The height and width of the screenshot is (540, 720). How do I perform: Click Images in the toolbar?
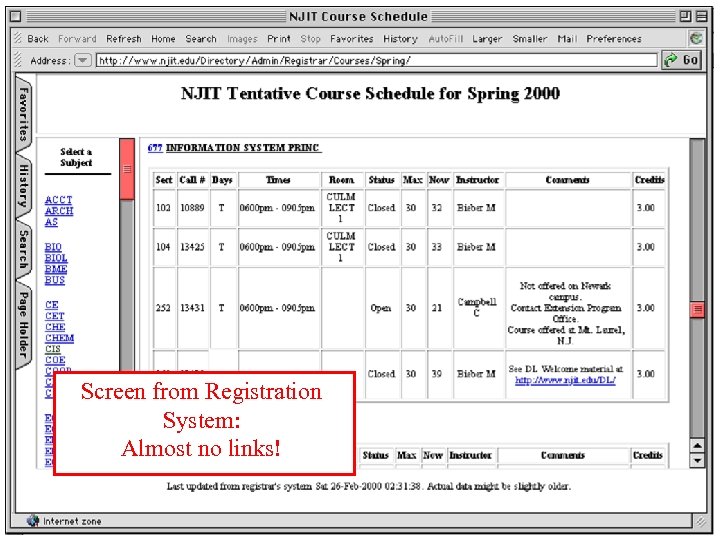(x=242, y=39)
